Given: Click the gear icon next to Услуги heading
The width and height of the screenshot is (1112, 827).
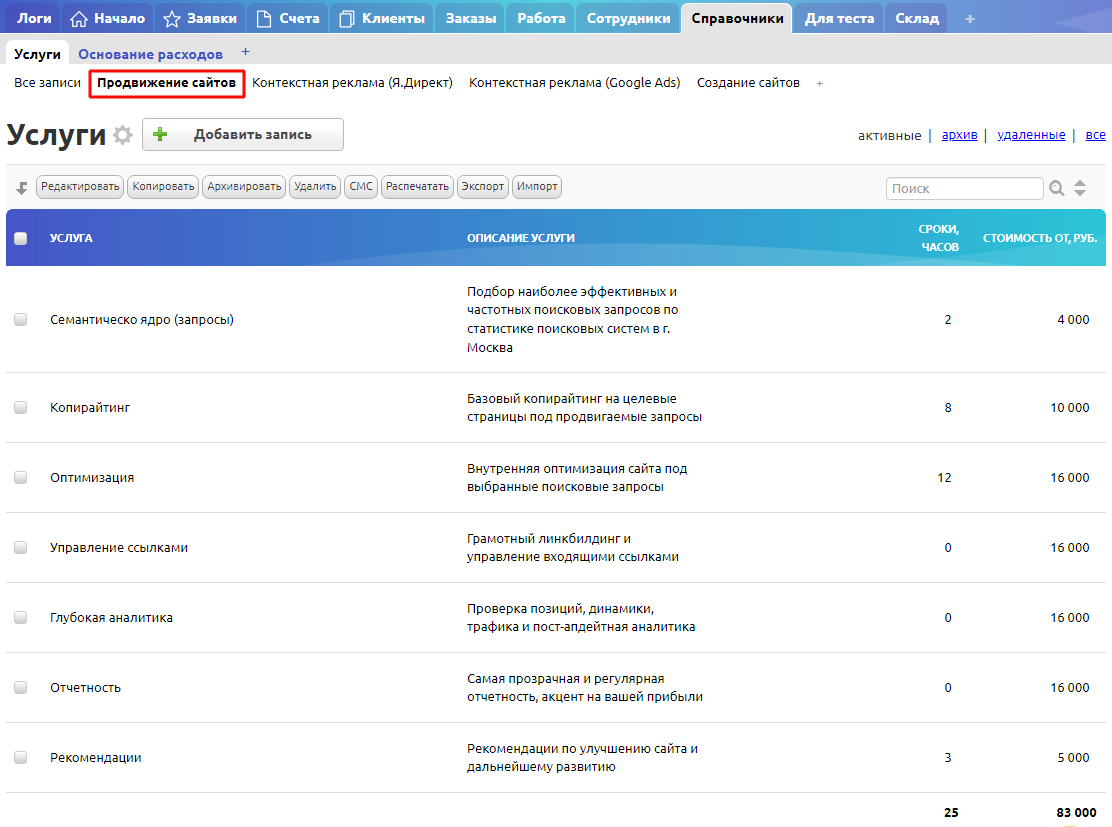Looking at the screenshot, I should click(x=122, y=136).
